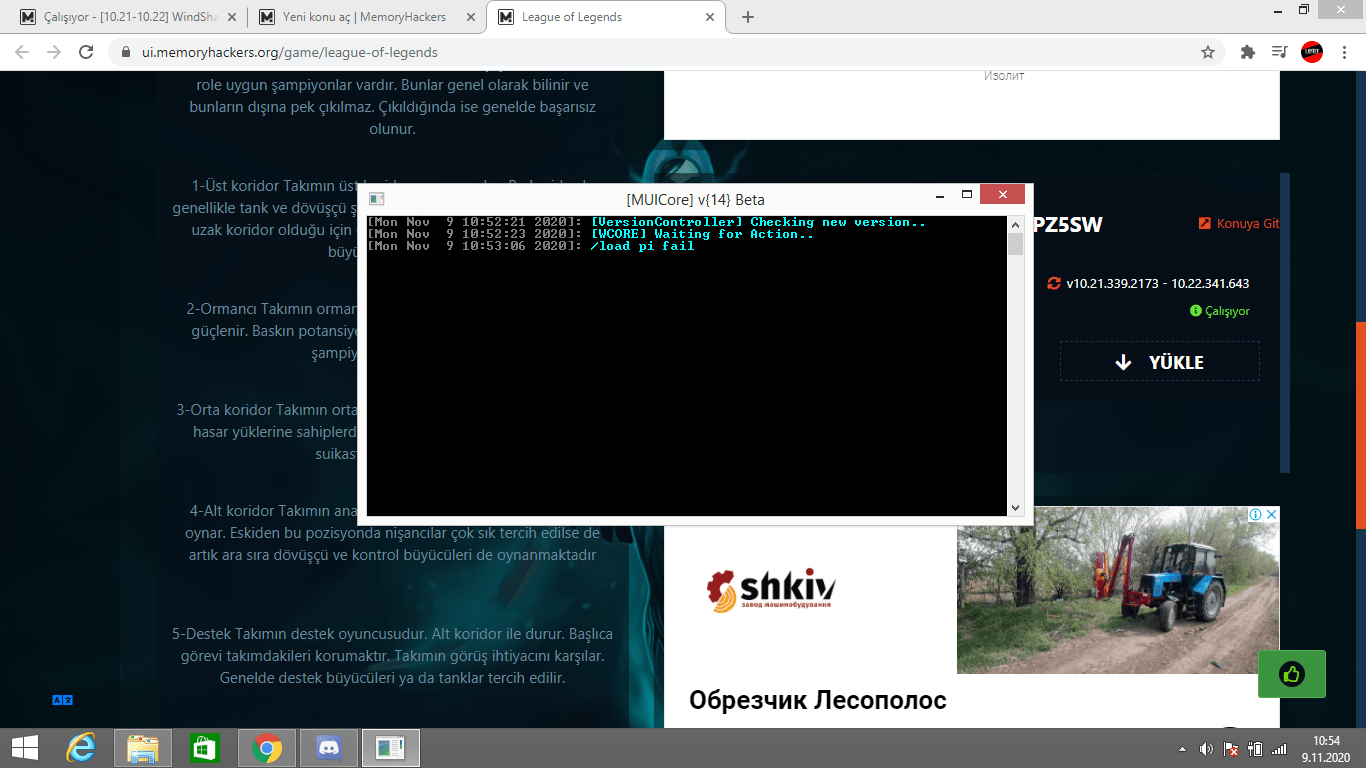Open the Windows Store taskbar icon
This screenshot has height=768, width=1366.
(204, 748)
